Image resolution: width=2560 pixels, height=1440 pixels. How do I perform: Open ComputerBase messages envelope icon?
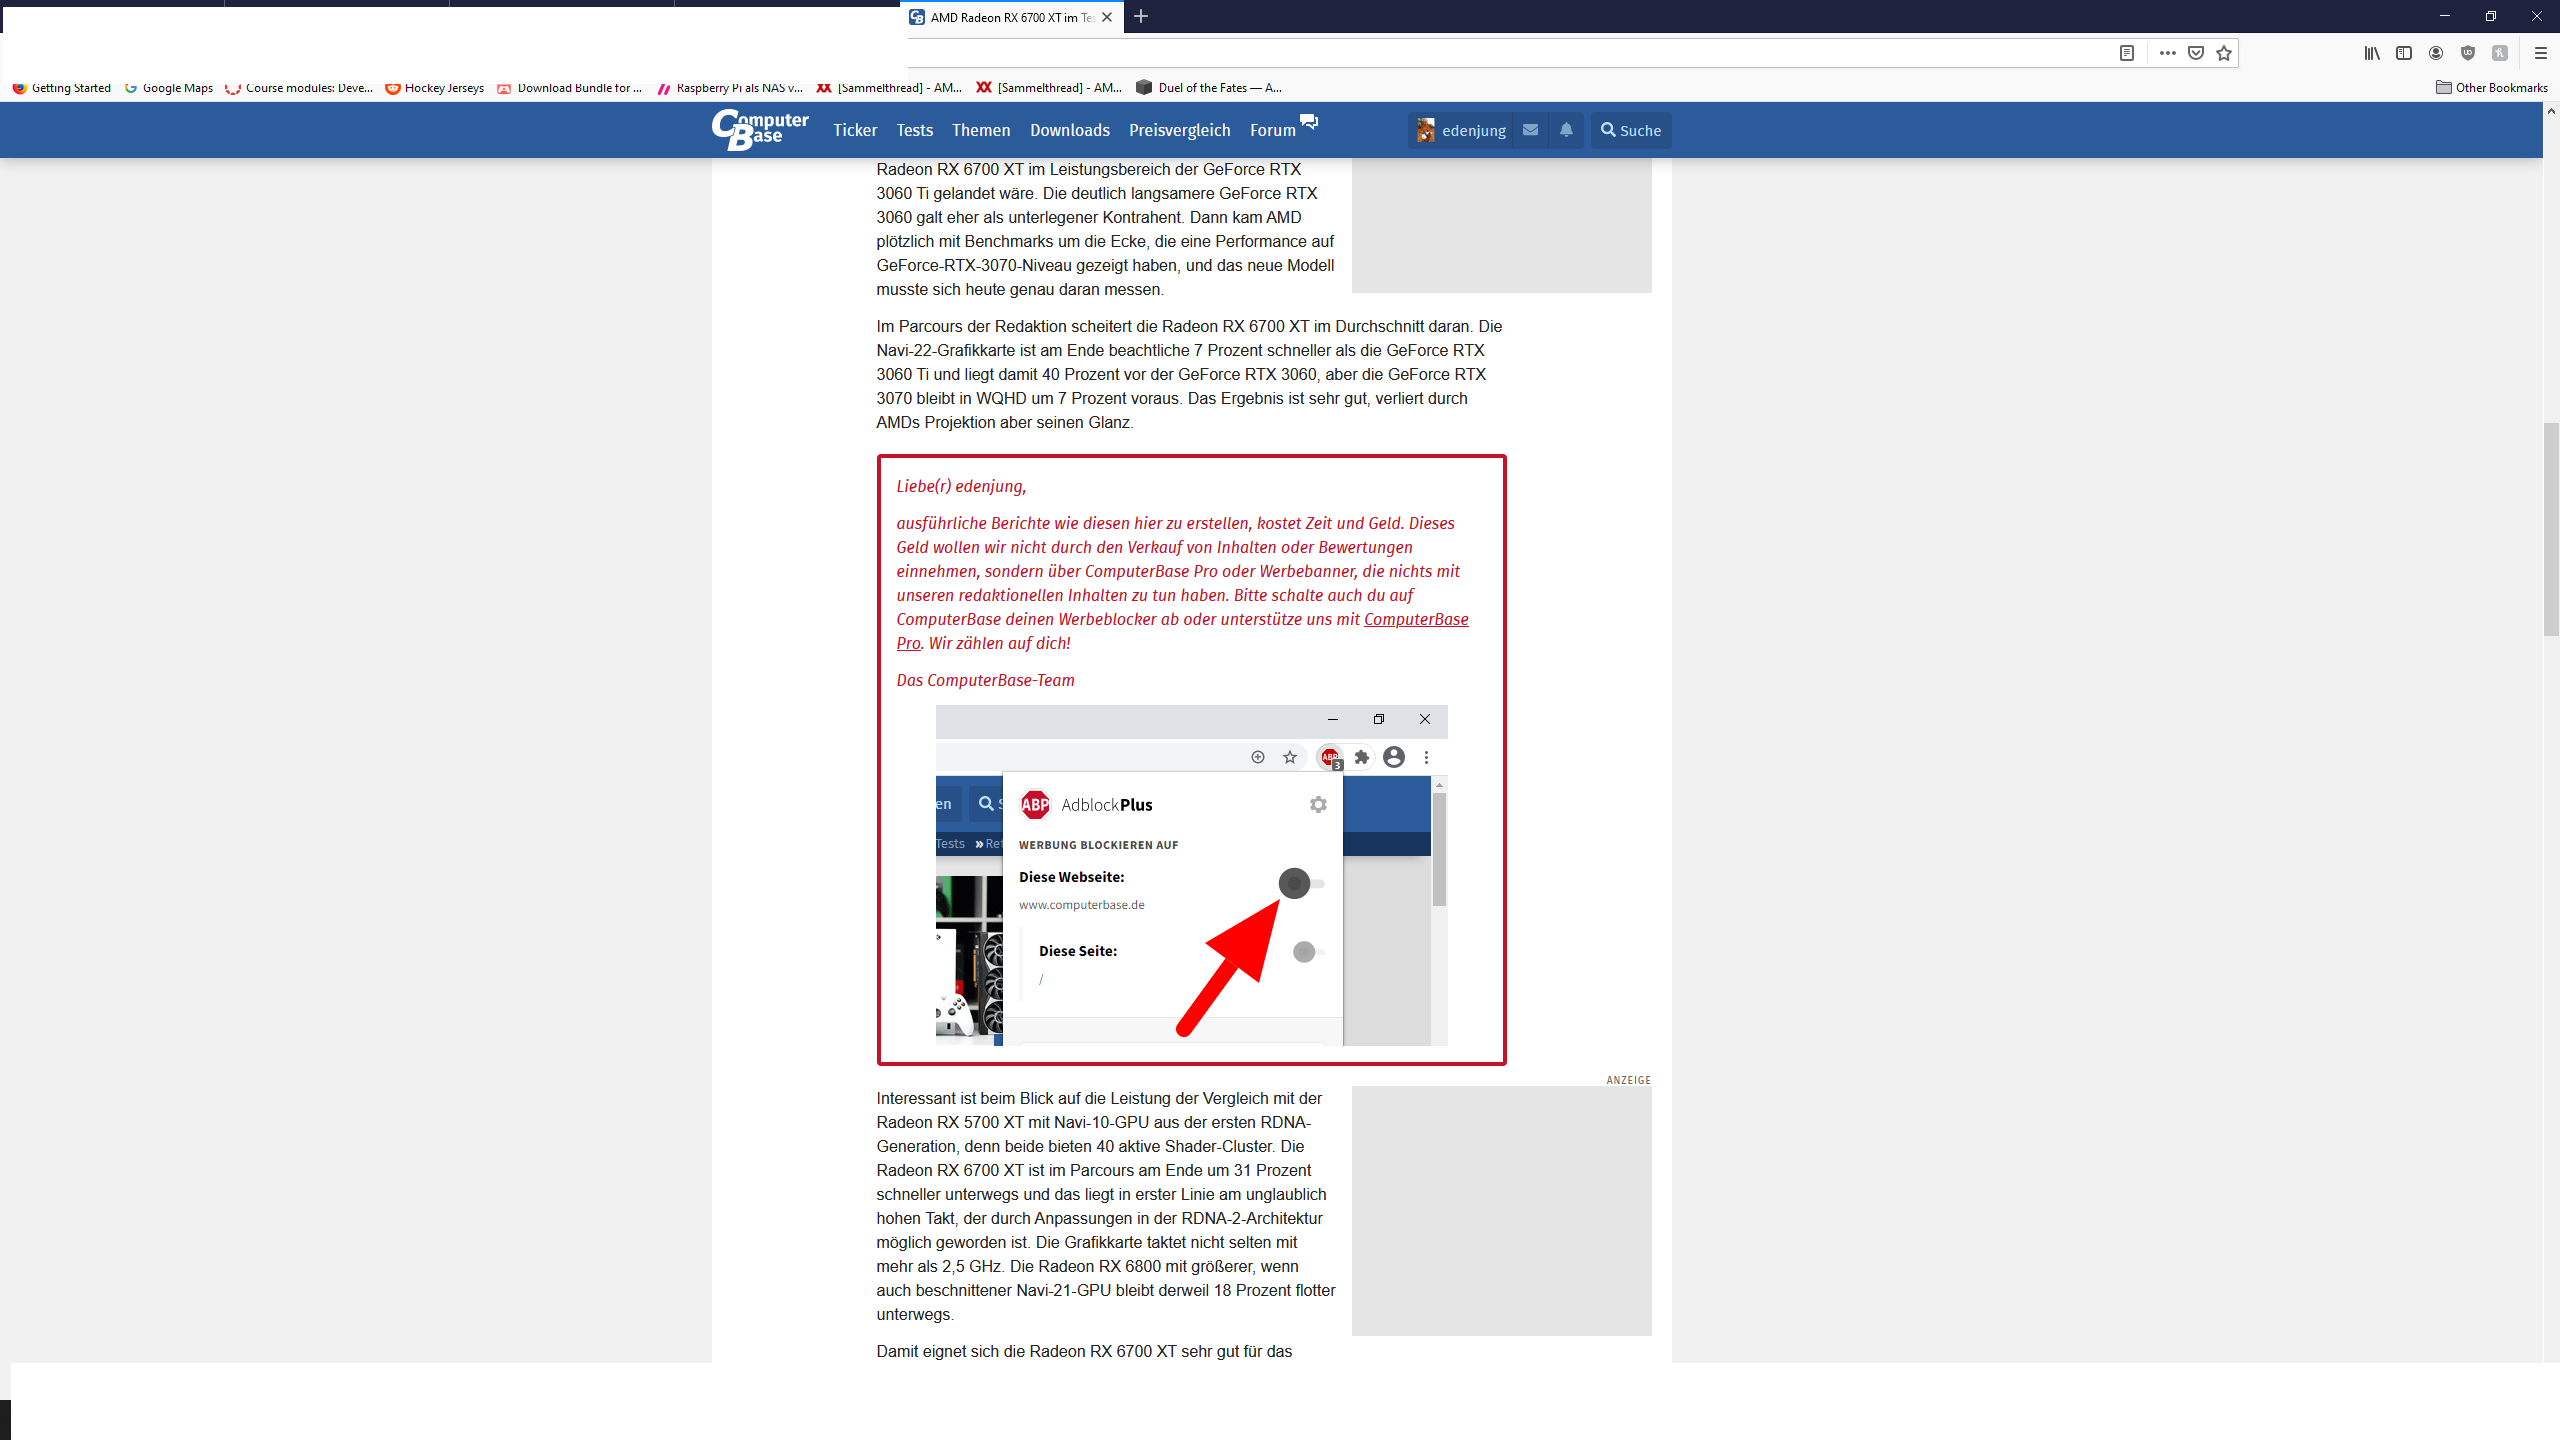click(x=1530, y=130)
